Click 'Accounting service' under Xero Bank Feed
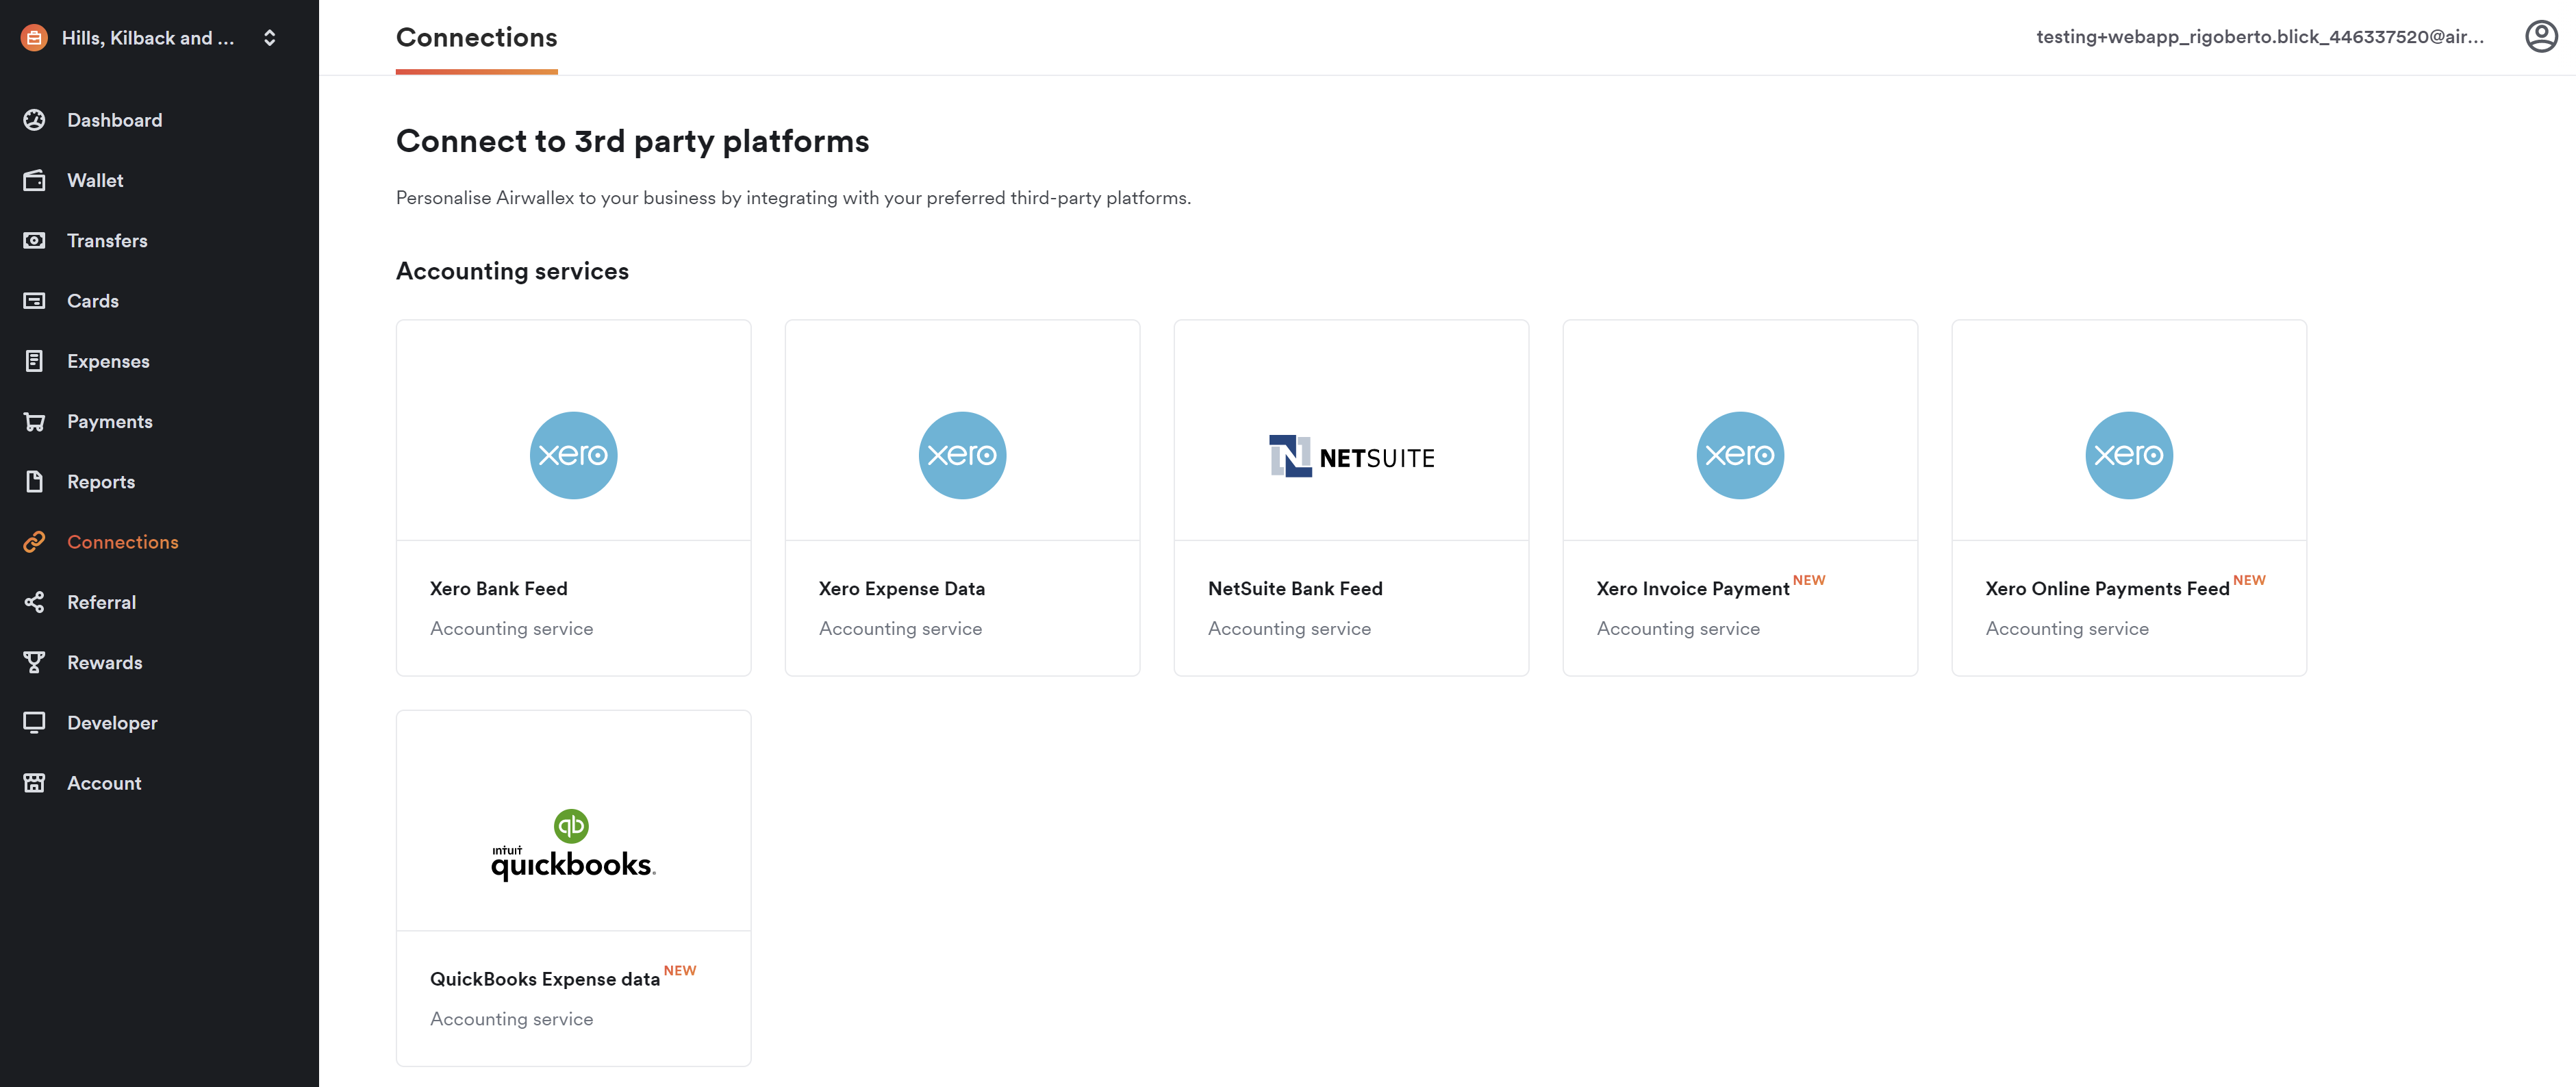This screenshot has width=2576, height=1087. point(511,628)
